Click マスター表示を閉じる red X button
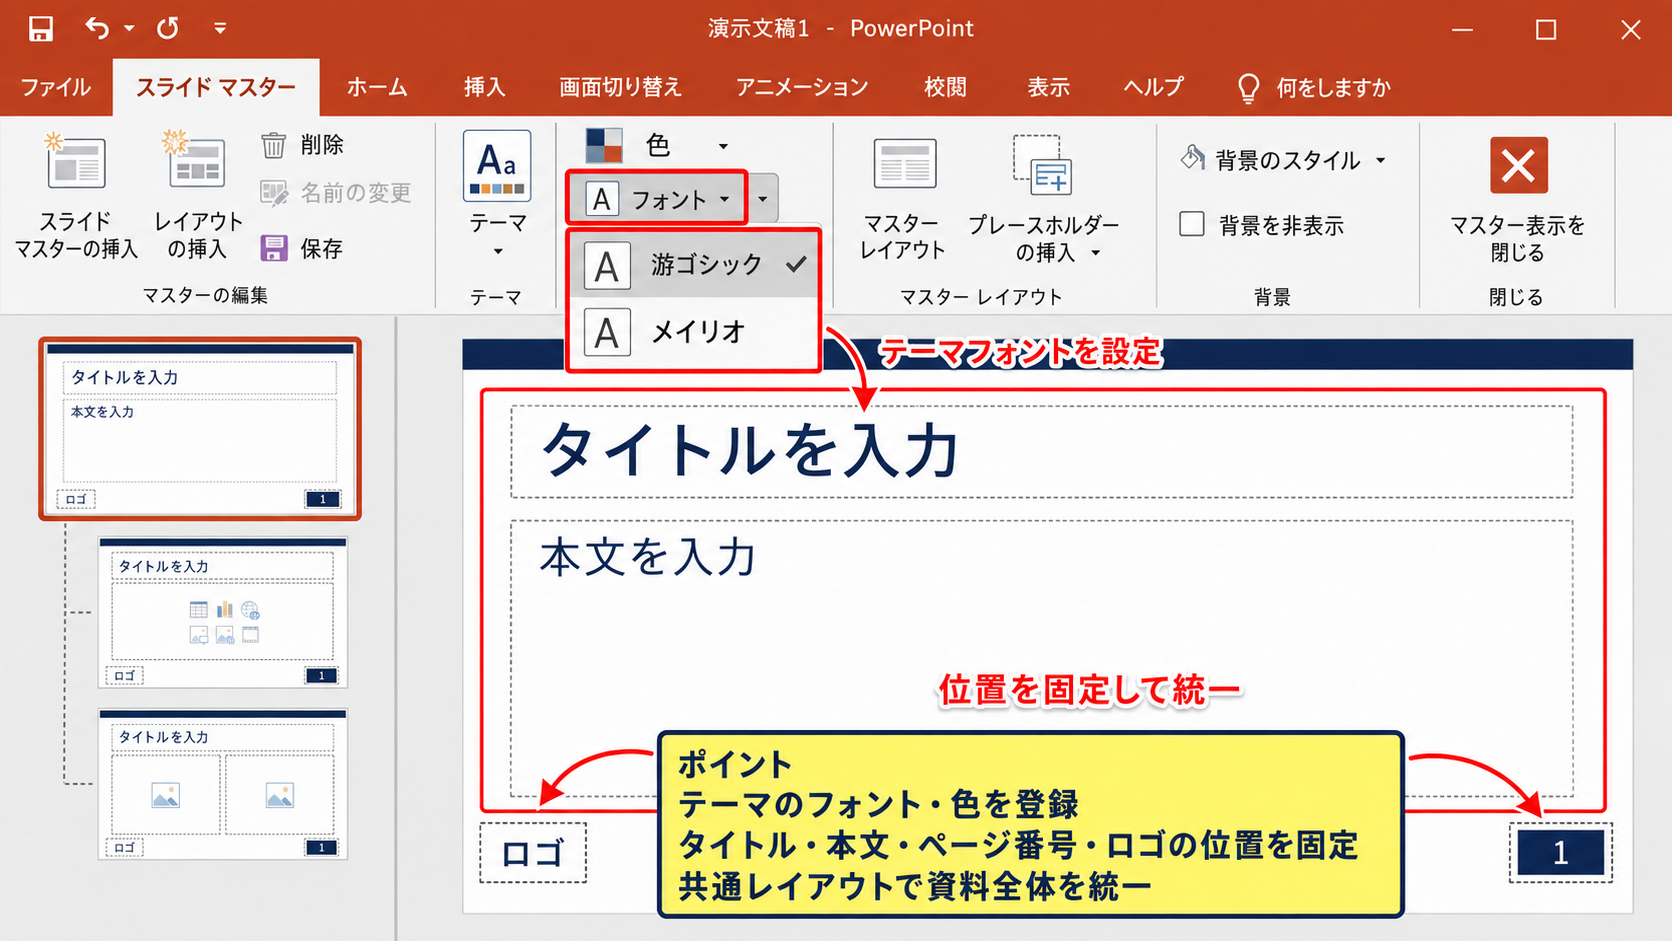 [x=1518, y=165]
